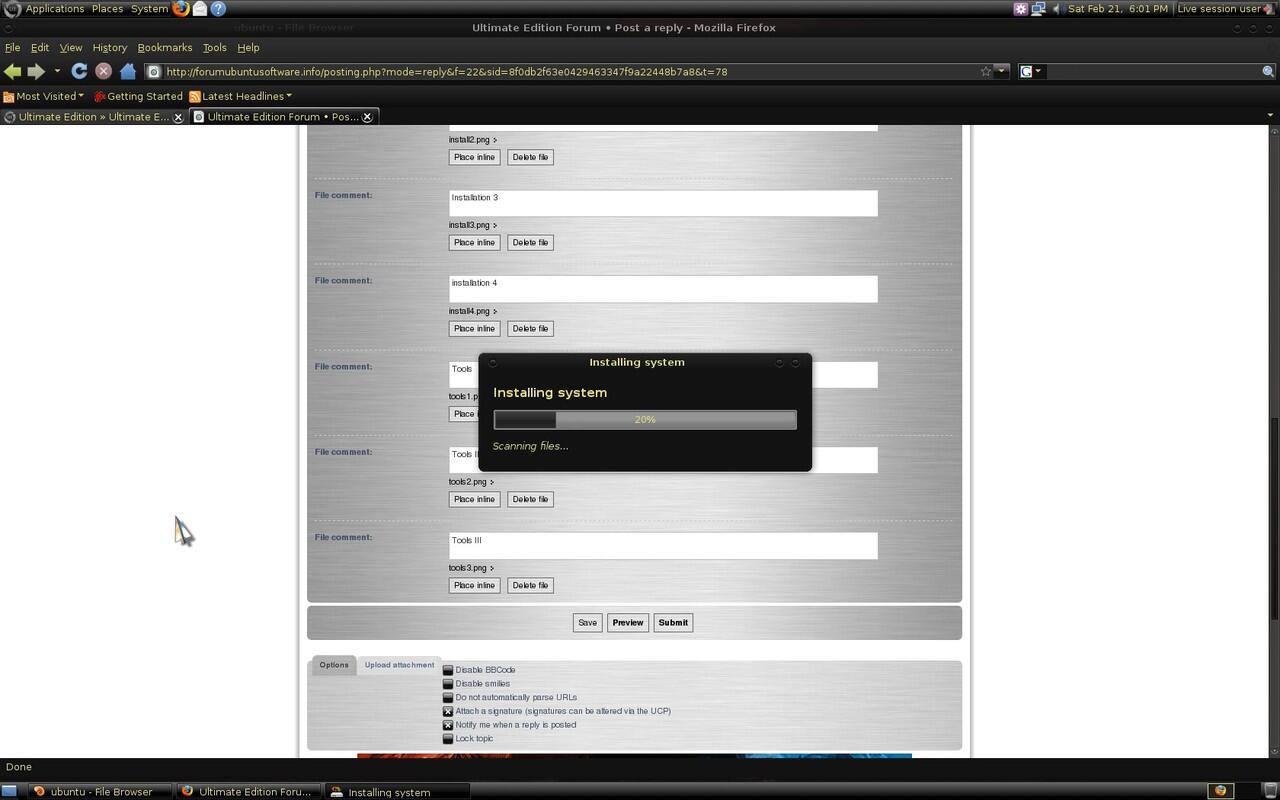Open the Bookmarks menu
The width and height of the screenshot is (1280, 800).
click(x=165, y=47)
